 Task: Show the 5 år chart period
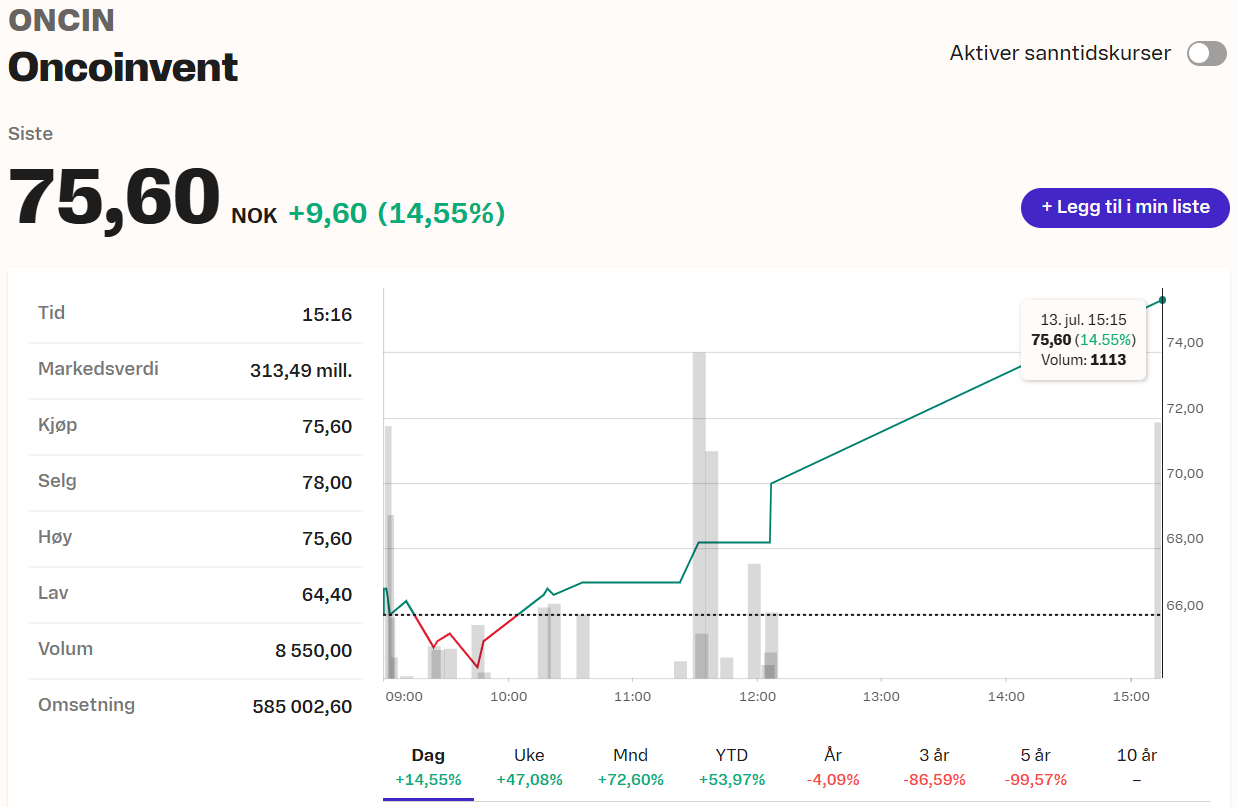1035,768
